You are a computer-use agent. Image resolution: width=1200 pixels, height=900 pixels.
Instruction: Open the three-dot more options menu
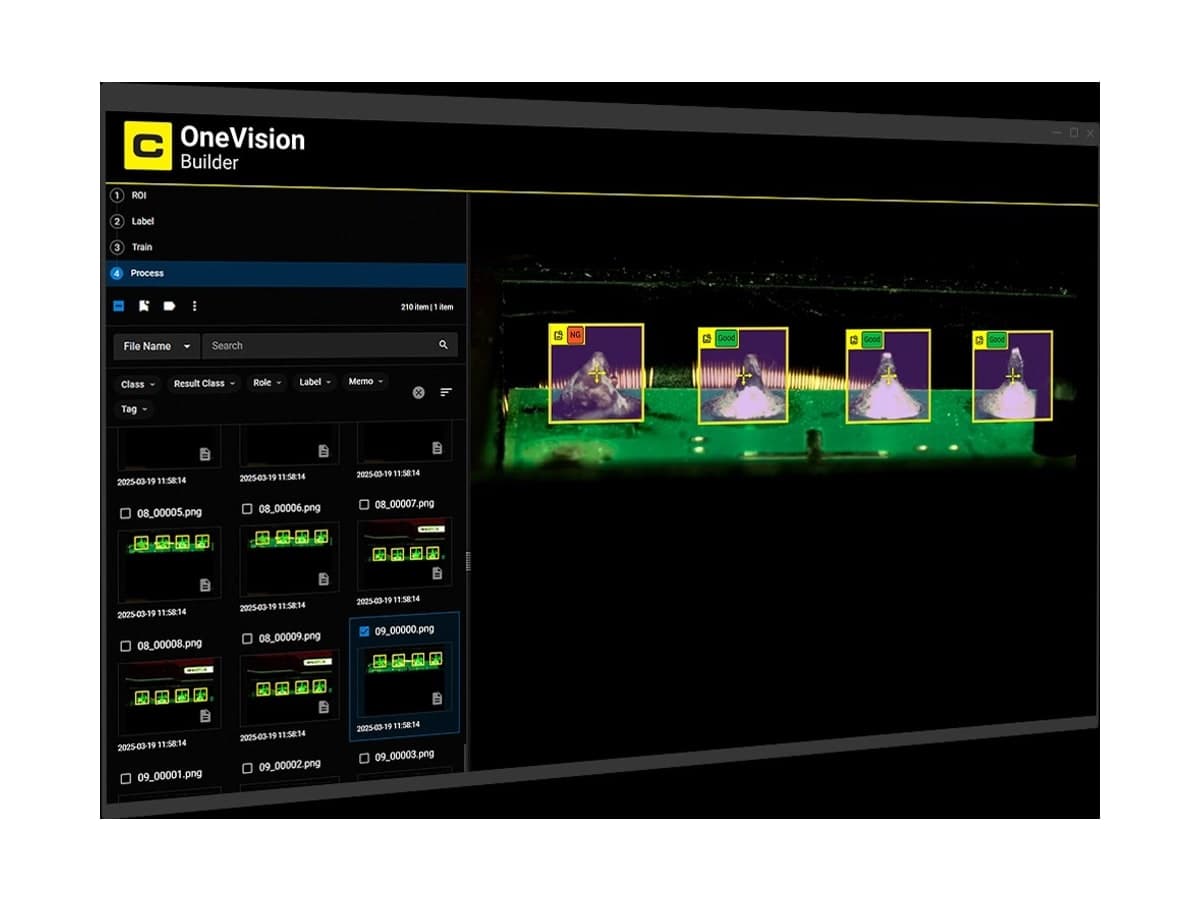[194, 306]
